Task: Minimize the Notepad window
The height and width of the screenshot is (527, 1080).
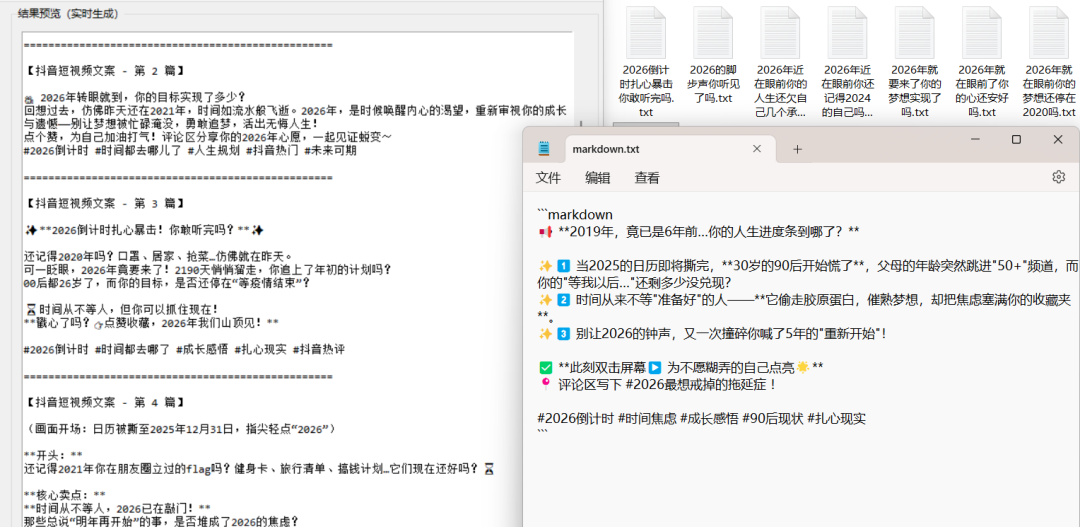Action: [974, 140]
